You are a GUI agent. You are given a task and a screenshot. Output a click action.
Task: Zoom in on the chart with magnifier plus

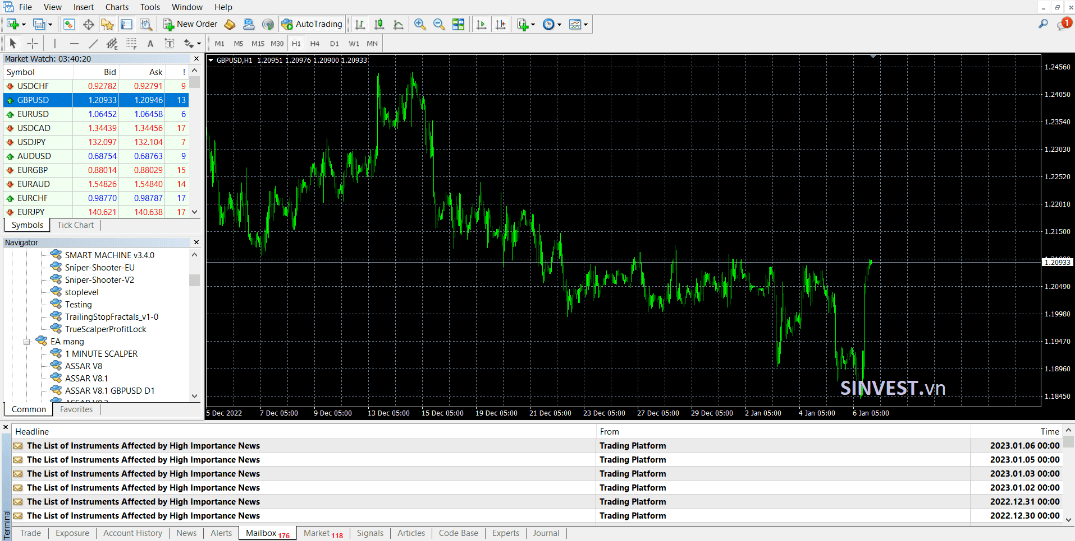point(420,24)
